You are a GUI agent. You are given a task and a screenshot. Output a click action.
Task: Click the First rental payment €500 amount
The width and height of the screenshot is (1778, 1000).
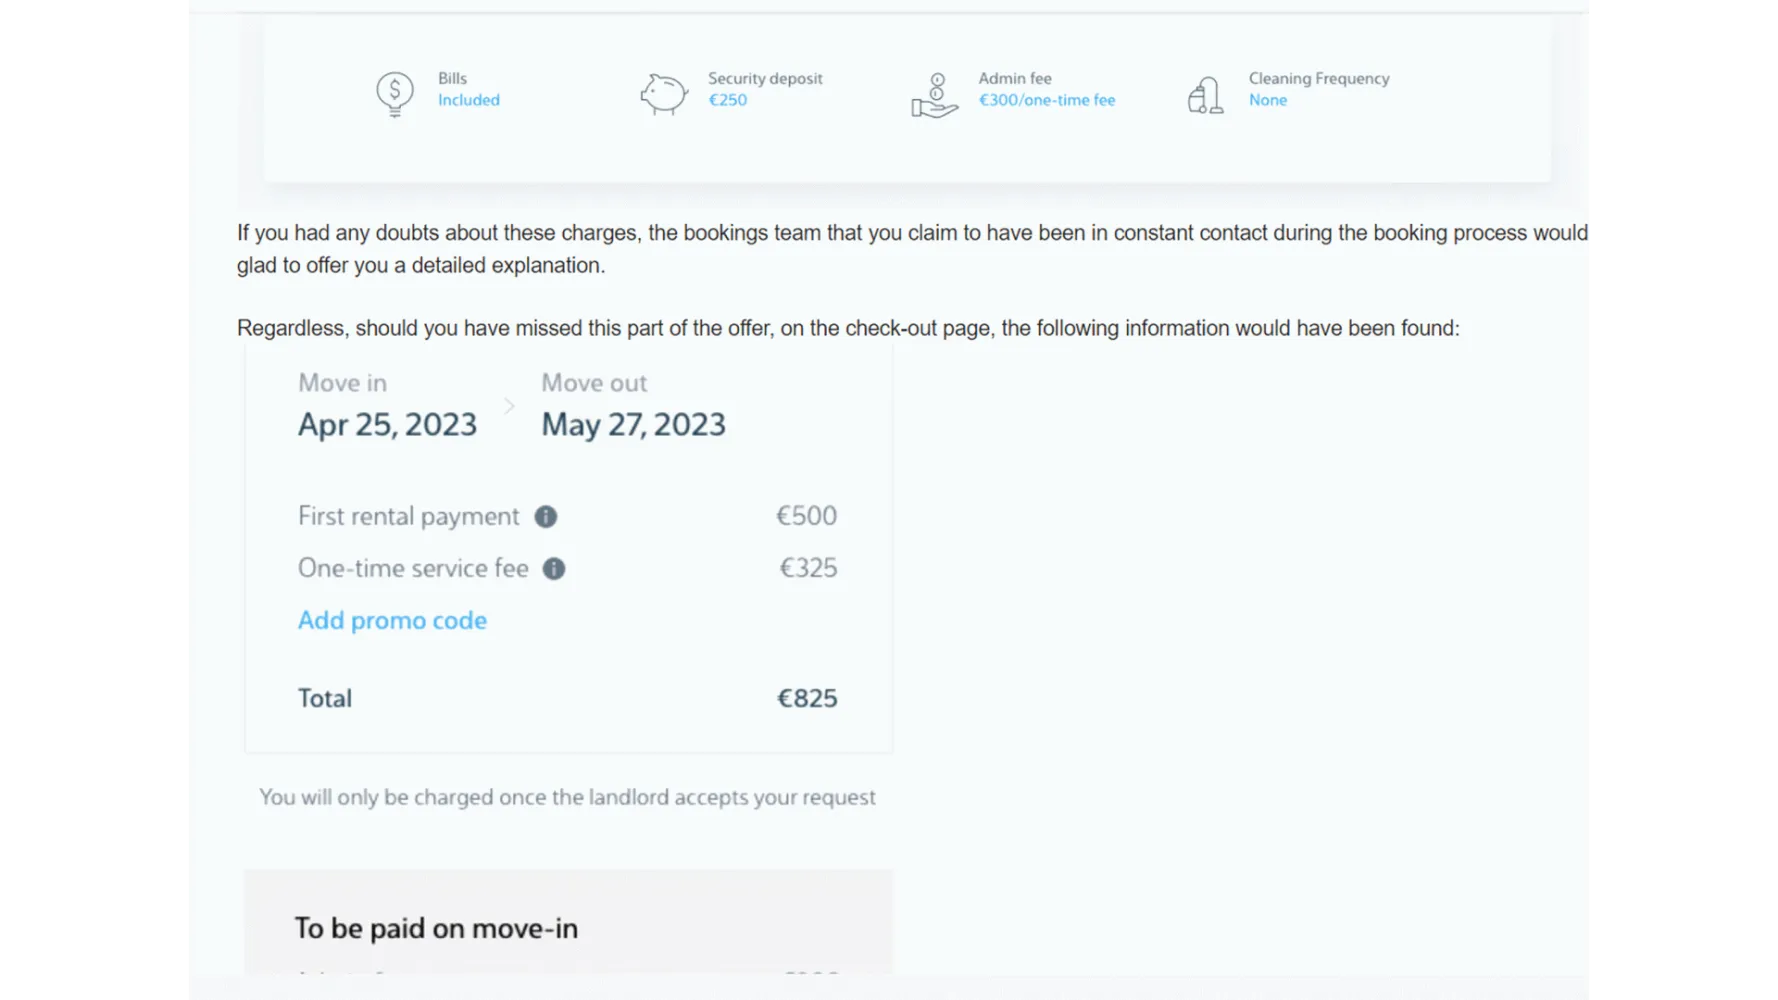click(x=806, y=516)
